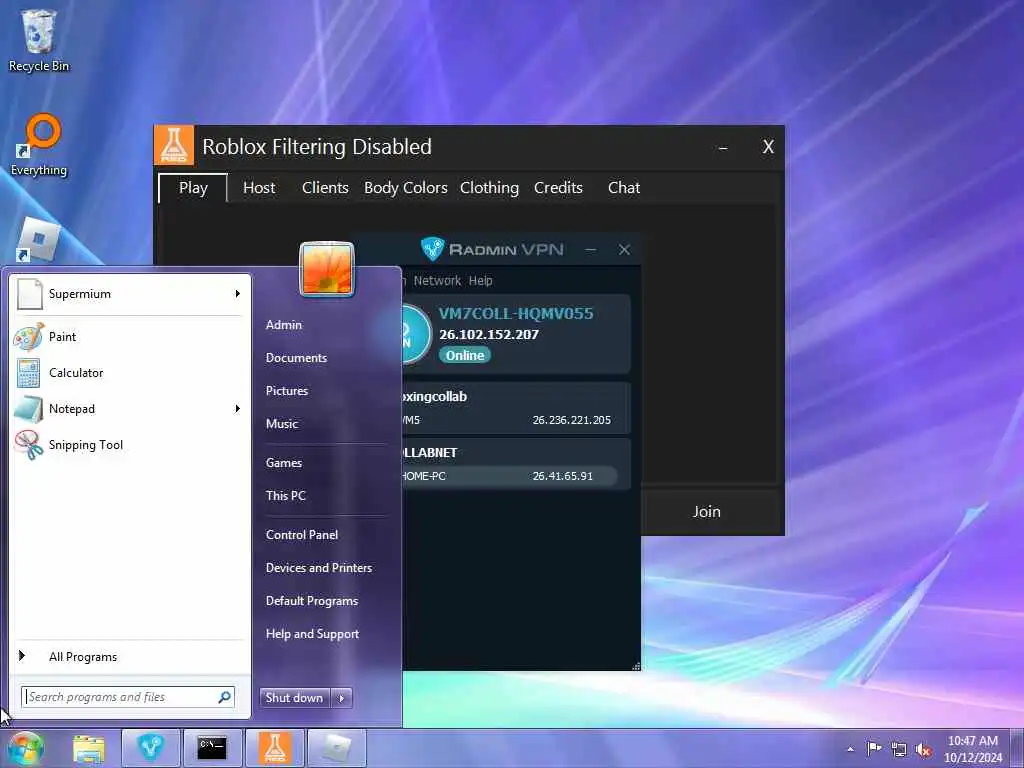1024x768 pixels.
Task: Grab the Radmin VPN resize grip corner
Action: click(635, 665)
